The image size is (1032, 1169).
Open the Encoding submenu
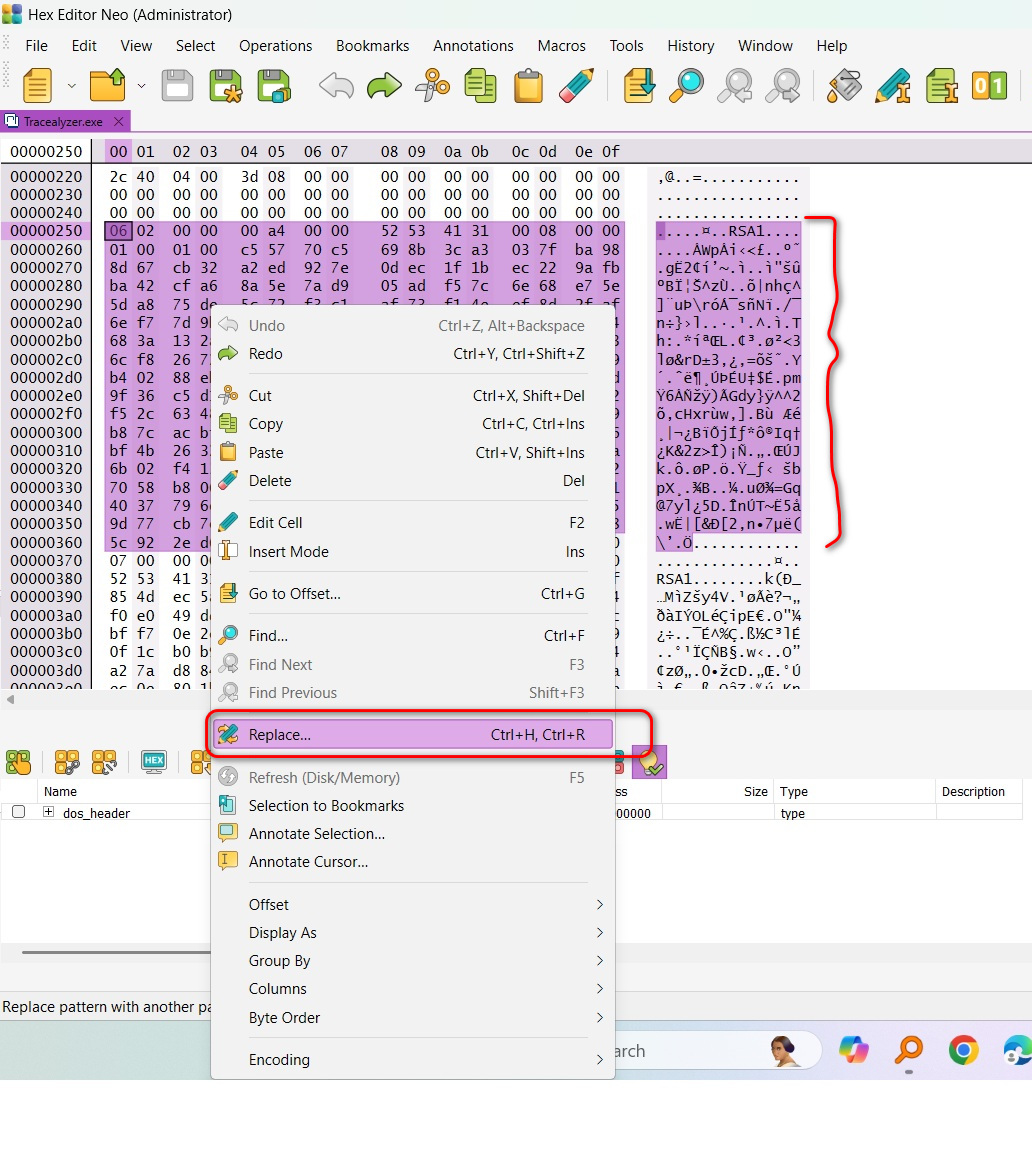[x=413, y=1059]
